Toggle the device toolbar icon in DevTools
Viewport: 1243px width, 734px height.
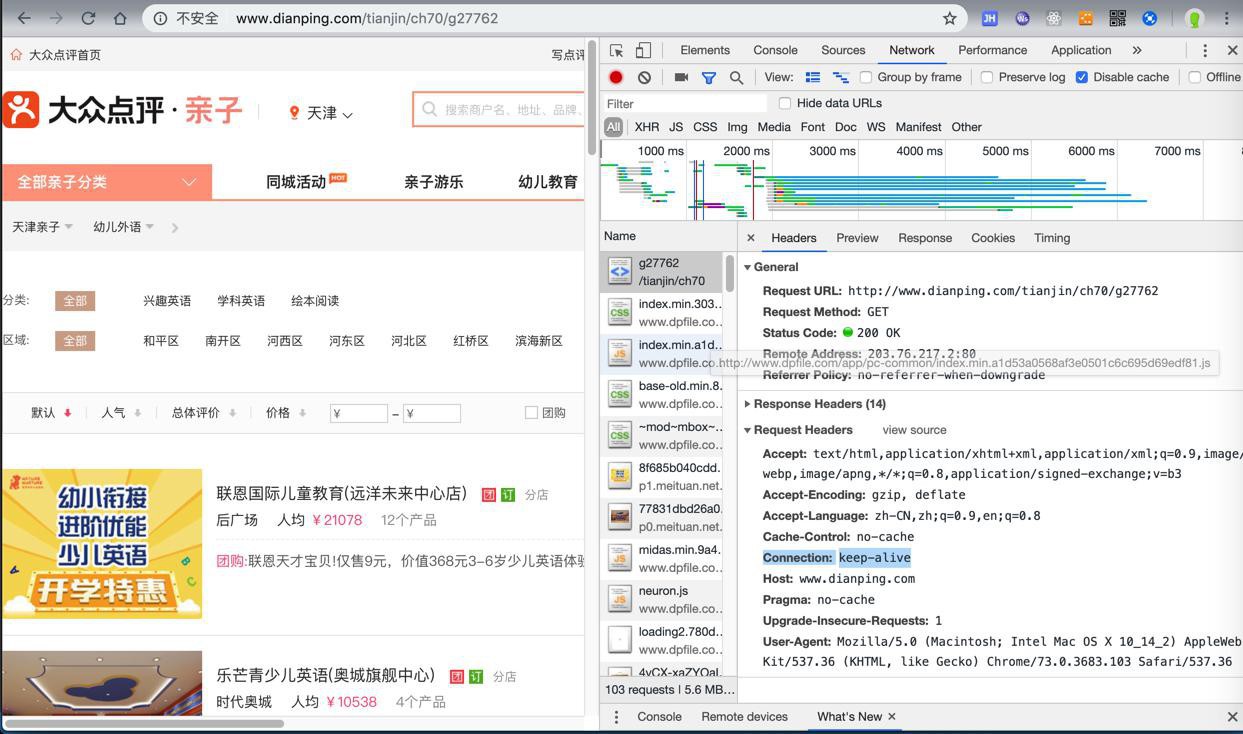(x=643, y=50)
